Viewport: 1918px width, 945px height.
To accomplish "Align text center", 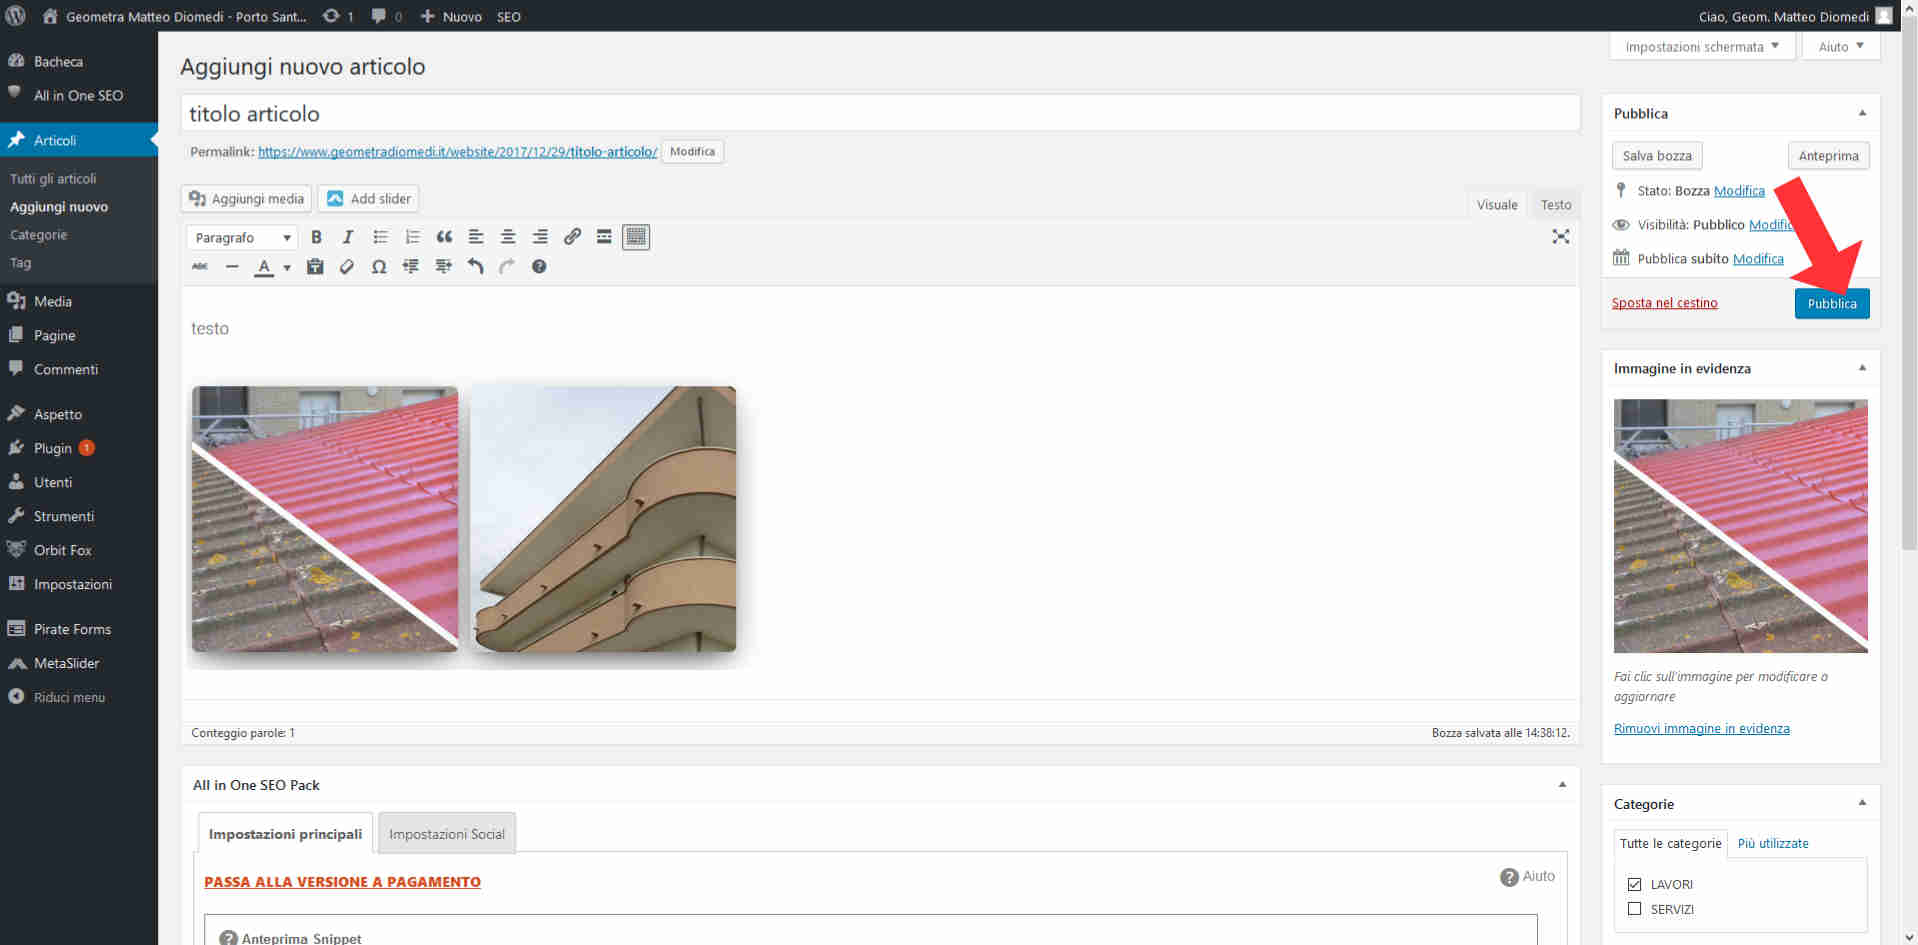I will coord(508,237).
